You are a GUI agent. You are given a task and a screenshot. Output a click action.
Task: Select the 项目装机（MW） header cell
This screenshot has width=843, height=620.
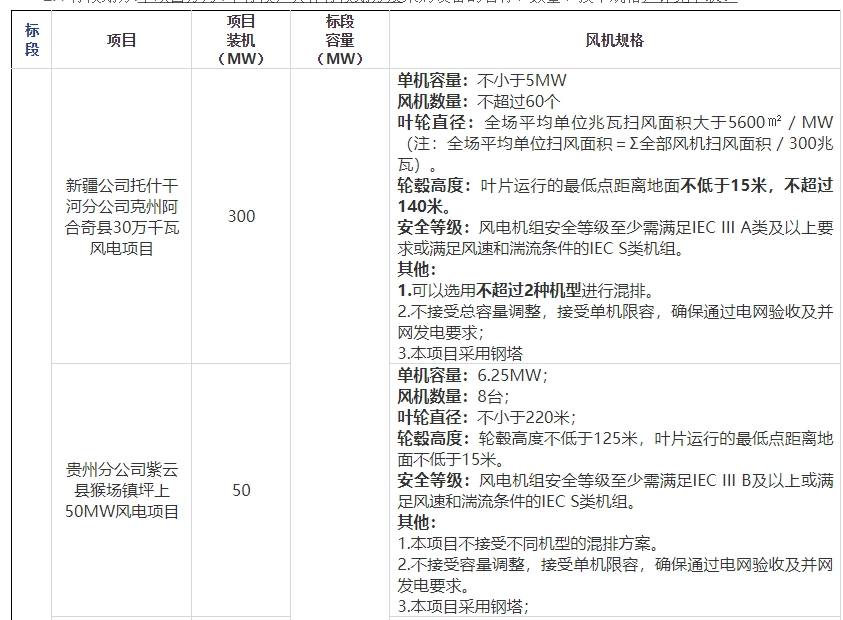pos(241,40)
